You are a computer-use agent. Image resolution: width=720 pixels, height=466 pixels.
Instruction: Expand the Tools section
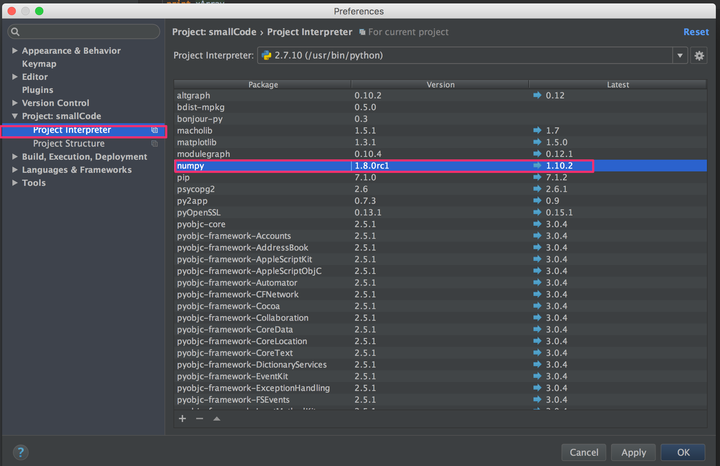point(15,183)
